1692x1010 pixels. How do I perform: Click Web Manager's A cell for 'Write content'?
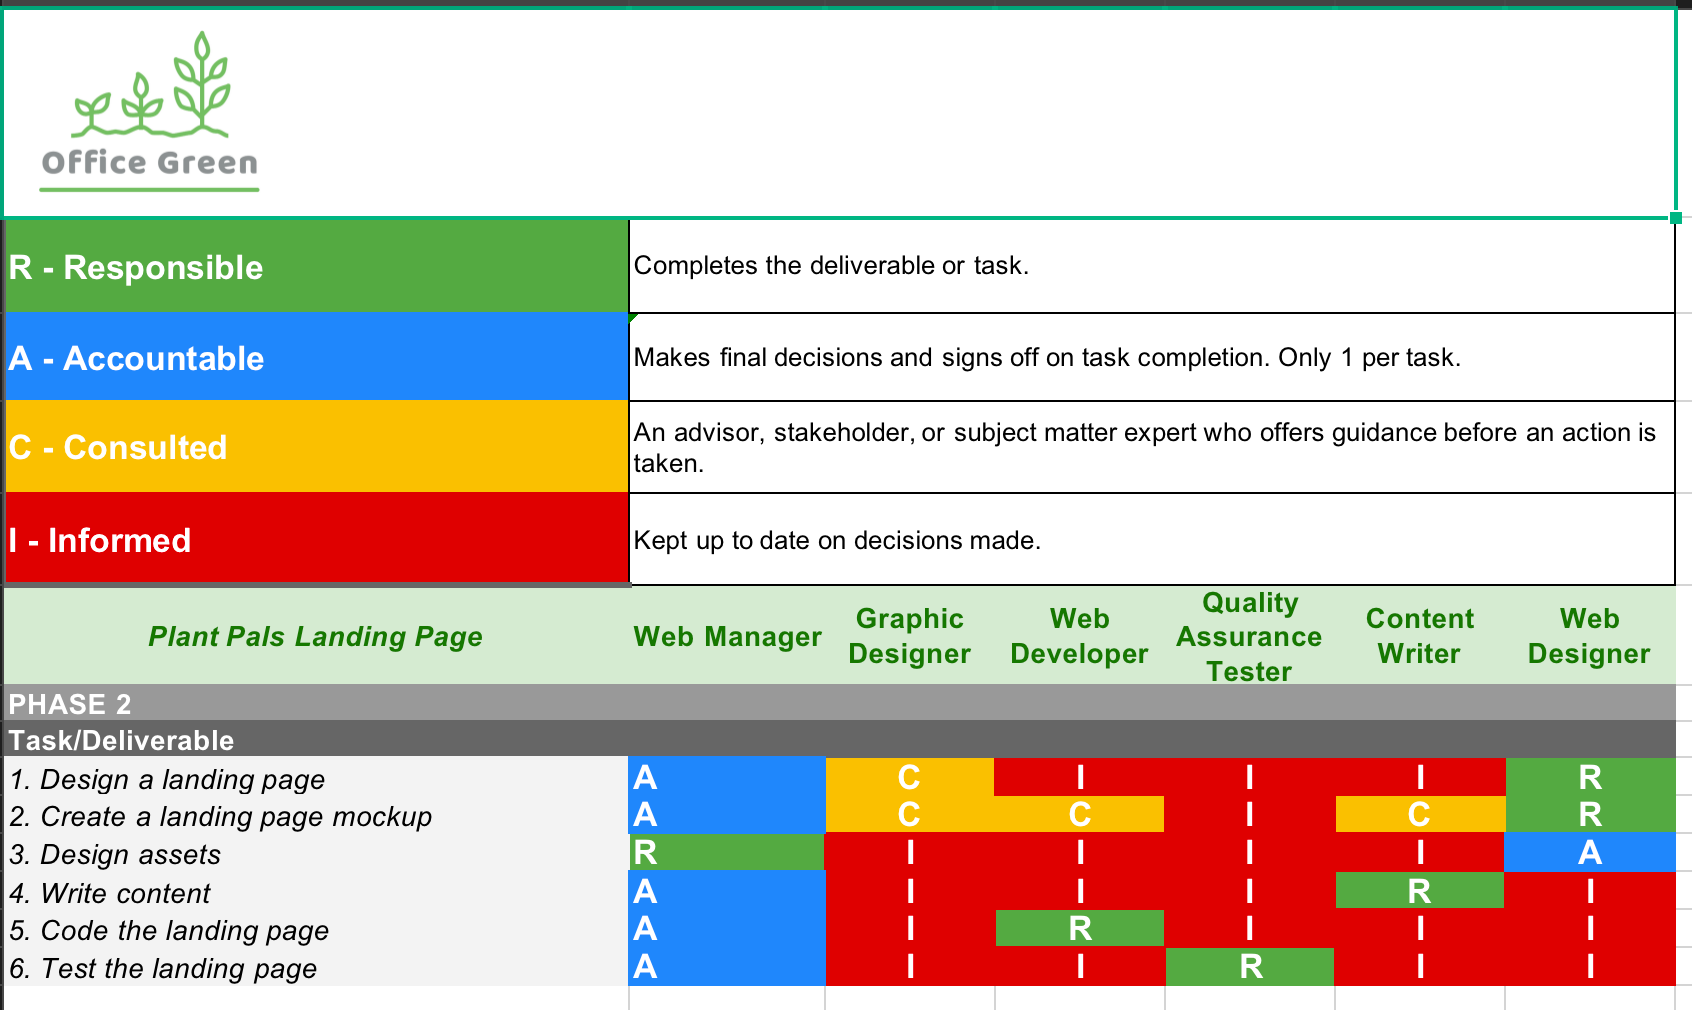point(727,893)
